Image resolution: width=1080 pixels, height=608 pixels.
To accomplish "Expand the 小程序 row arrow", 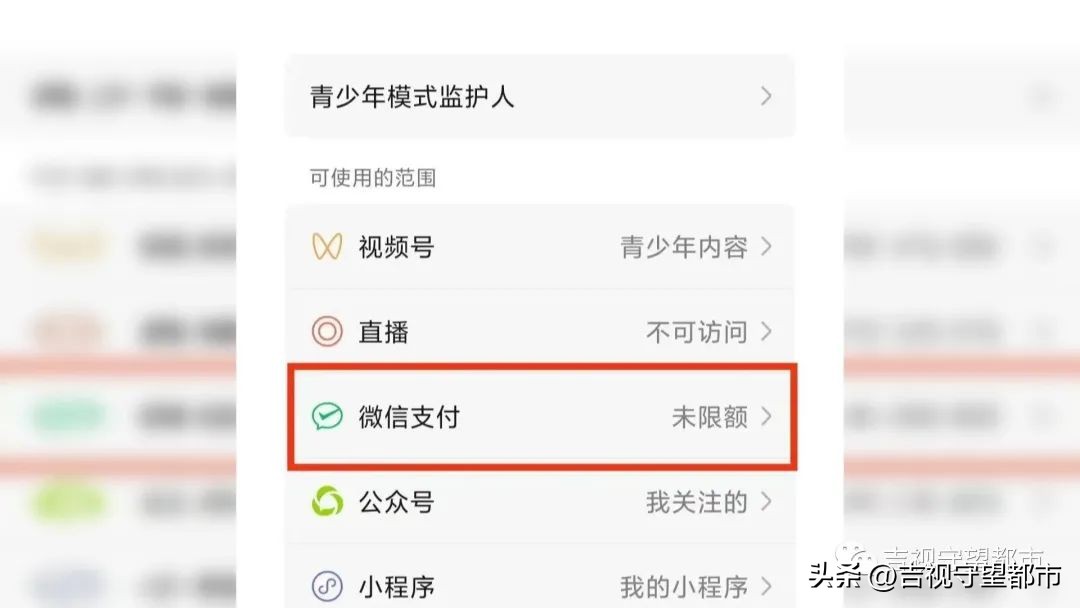I will [766, 585].
